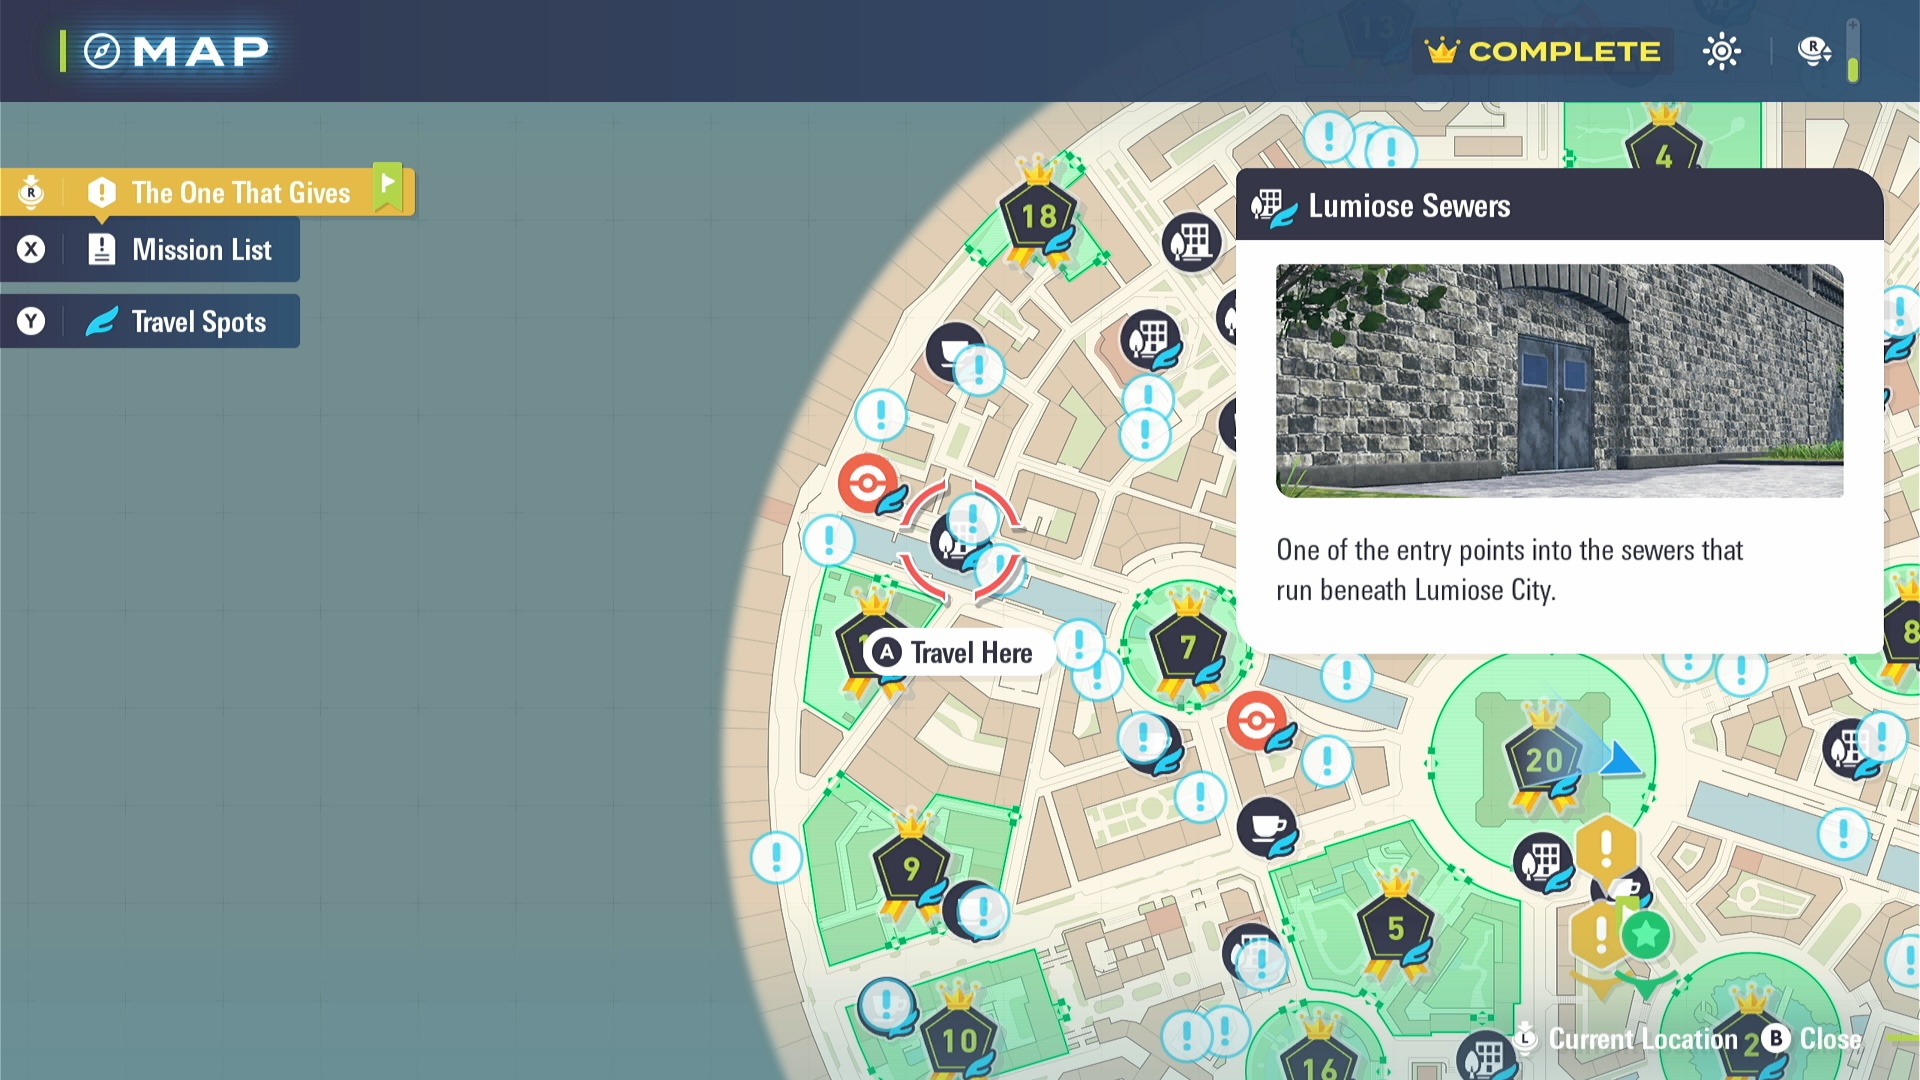
Task: Select wild zone 5 badge marker
Action: tap(1395, 929)
